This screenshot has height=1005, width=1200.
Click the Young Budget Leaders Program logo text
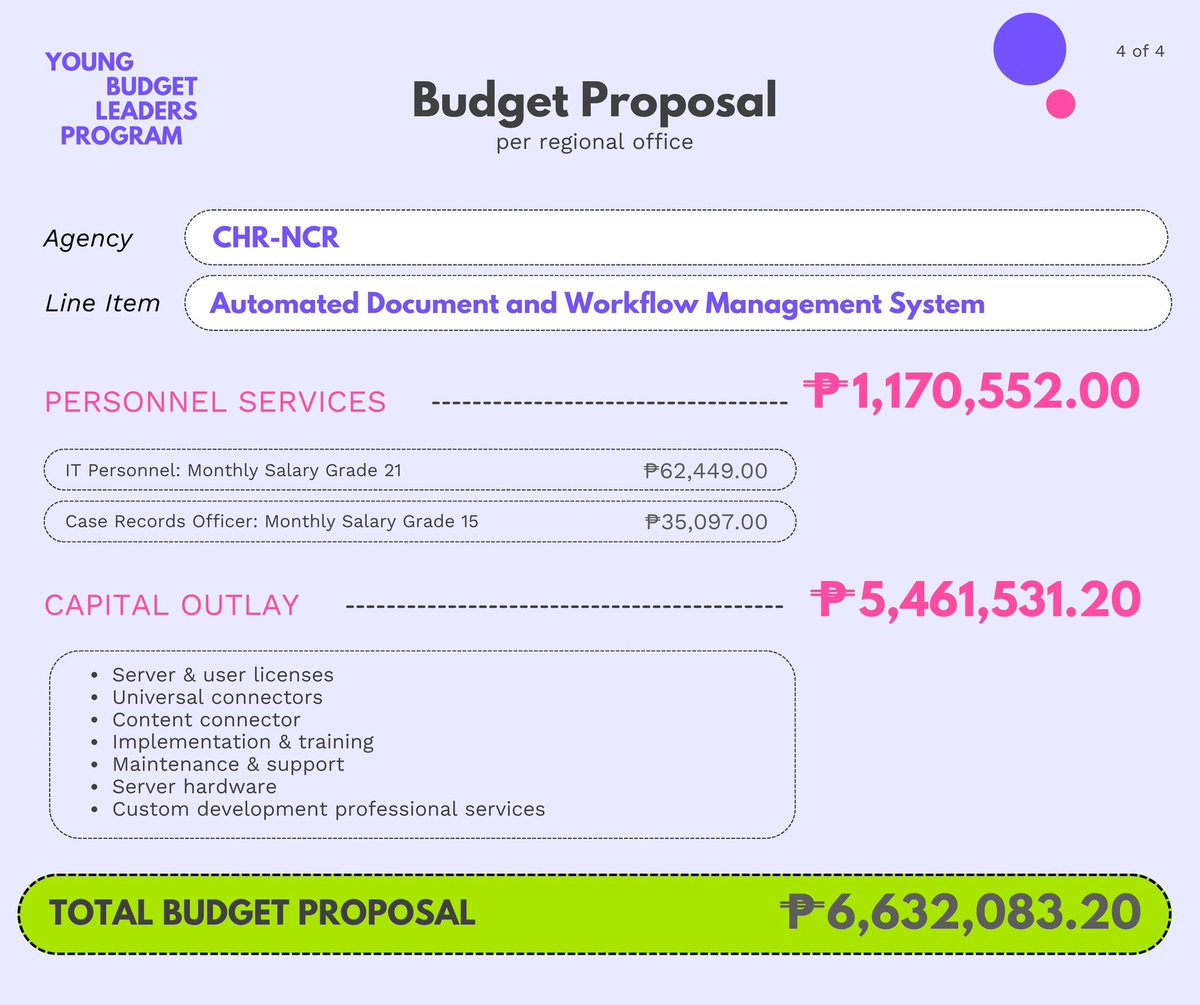click(121, 99)
